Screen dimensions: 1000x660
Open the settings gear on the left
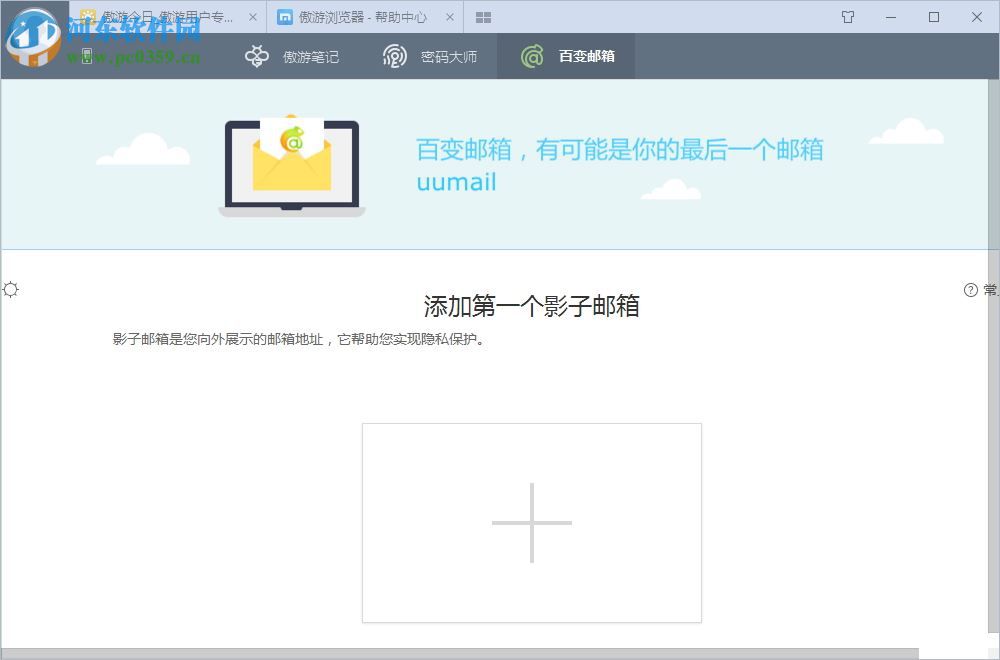coord(11,289)
